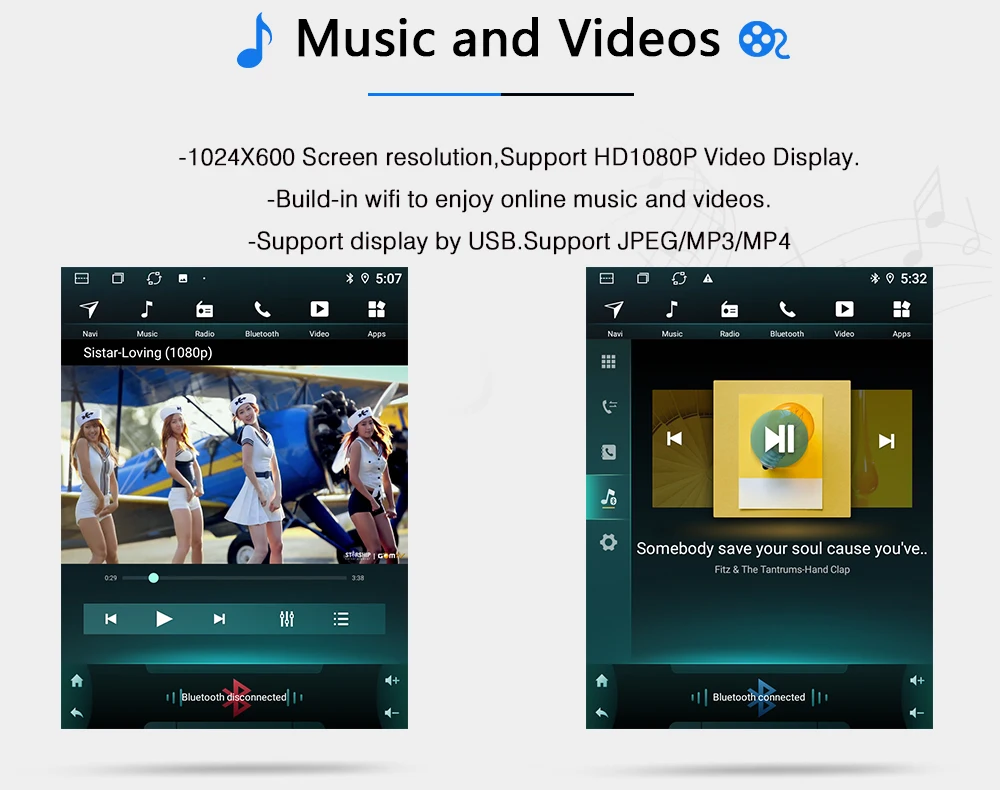Image resolution: width=1000 pixels, height=790 pixels.
Task: Play the Sistar-Loving video
Action: (x=164, y=618)
